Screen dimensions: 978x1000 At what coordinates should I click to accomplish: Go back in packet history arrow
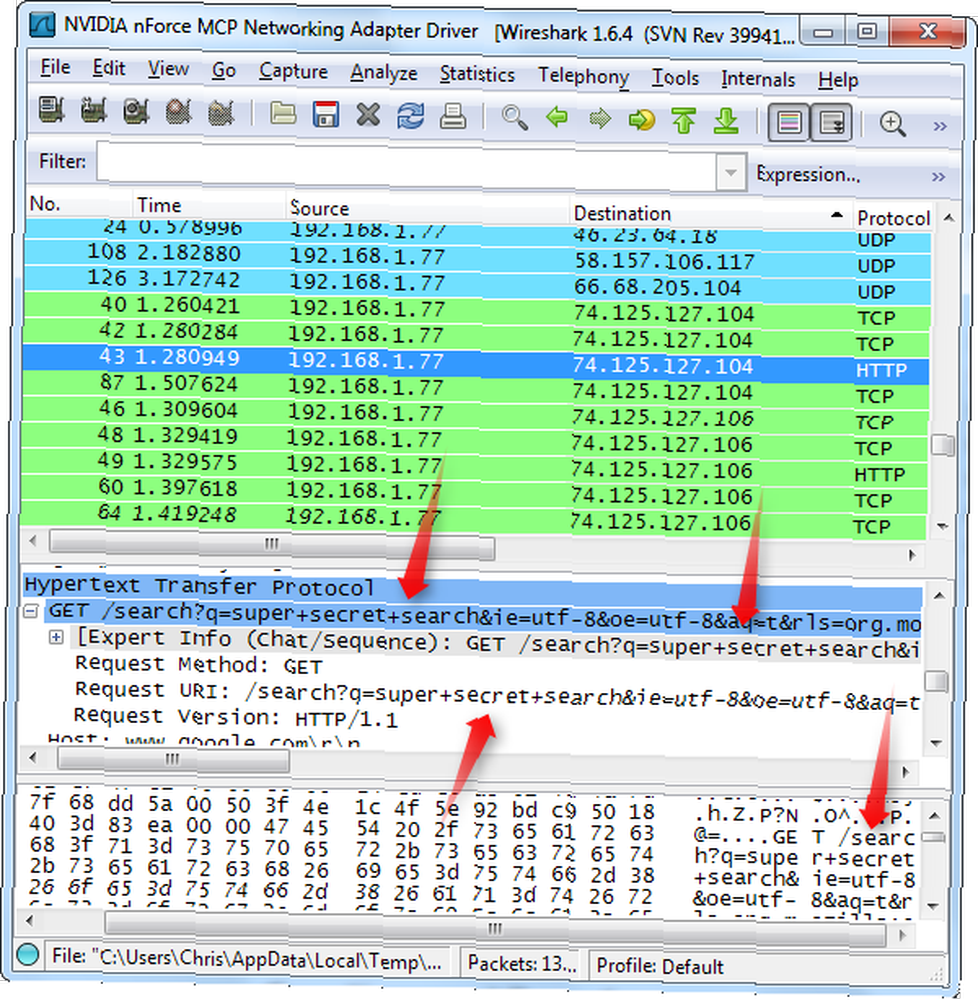coord(557,118)
